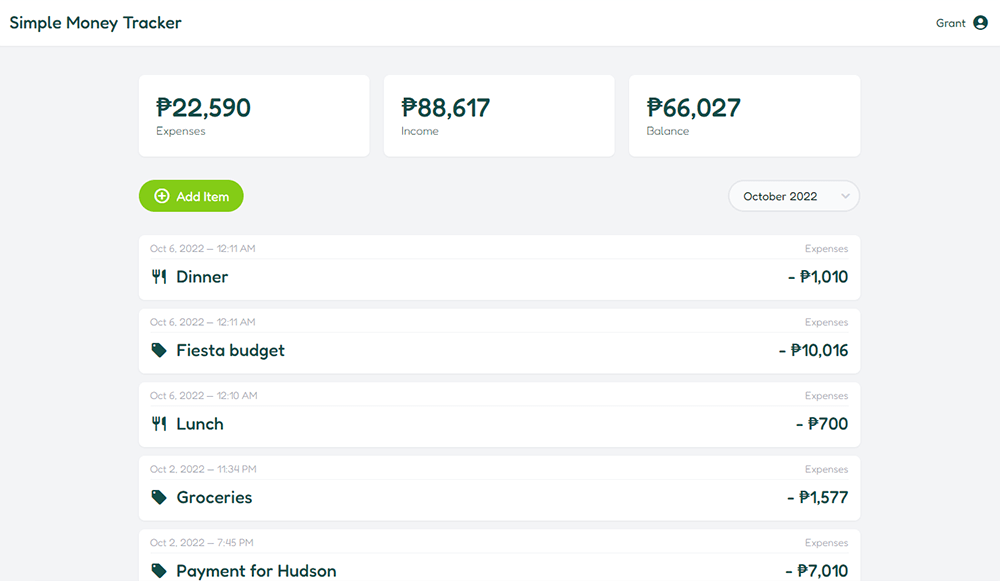The width and height of the screenshot is (1000, 581).
Task: Go to Simple Money Tracker home title
Action: [96, 23]
